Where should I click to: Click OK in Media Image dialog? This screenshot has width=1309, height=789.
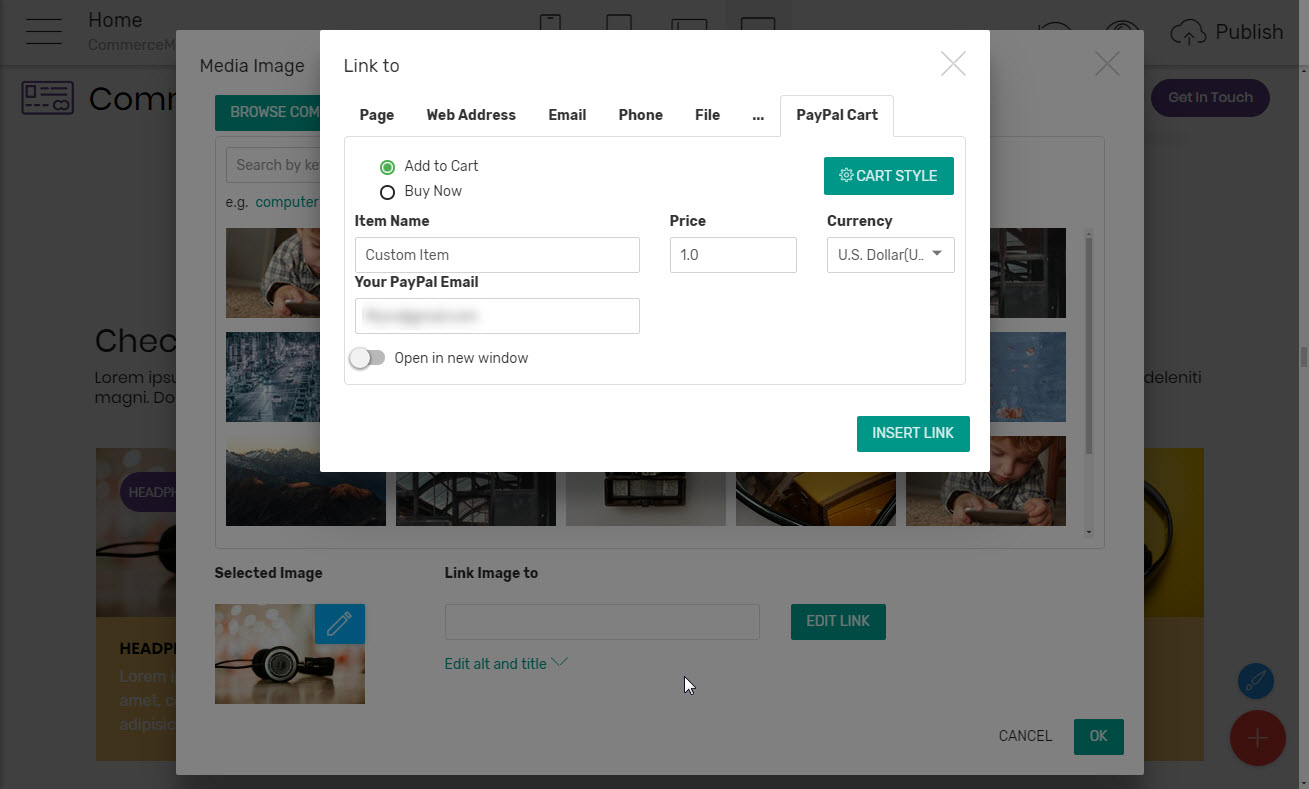coord(1098,736)
